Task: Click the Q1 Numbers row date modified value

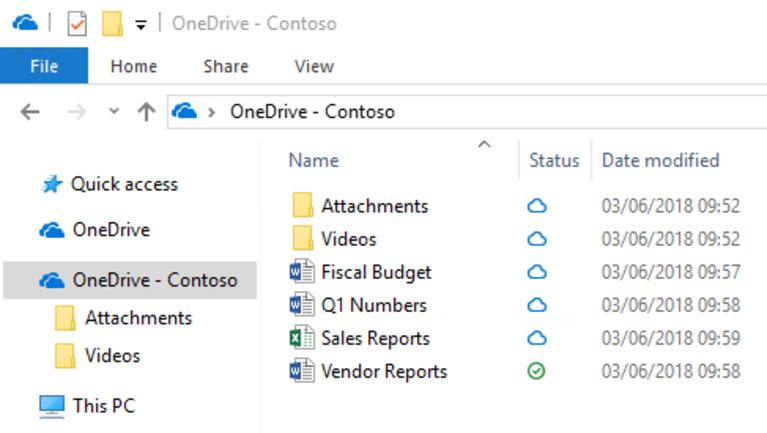Action: (671, 305)
